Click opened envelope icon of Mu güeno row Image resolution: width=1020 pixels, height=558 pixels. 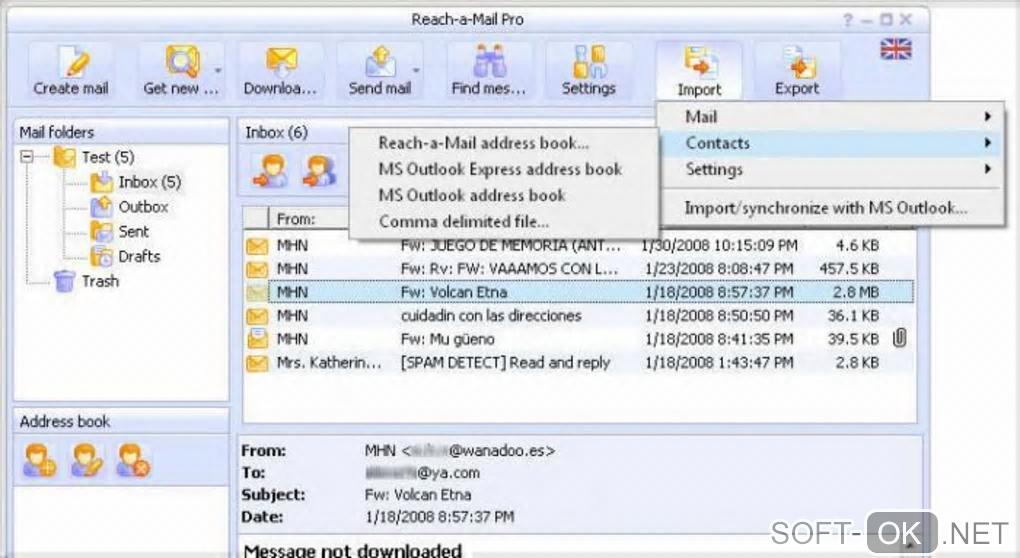[x=257, y=339]
